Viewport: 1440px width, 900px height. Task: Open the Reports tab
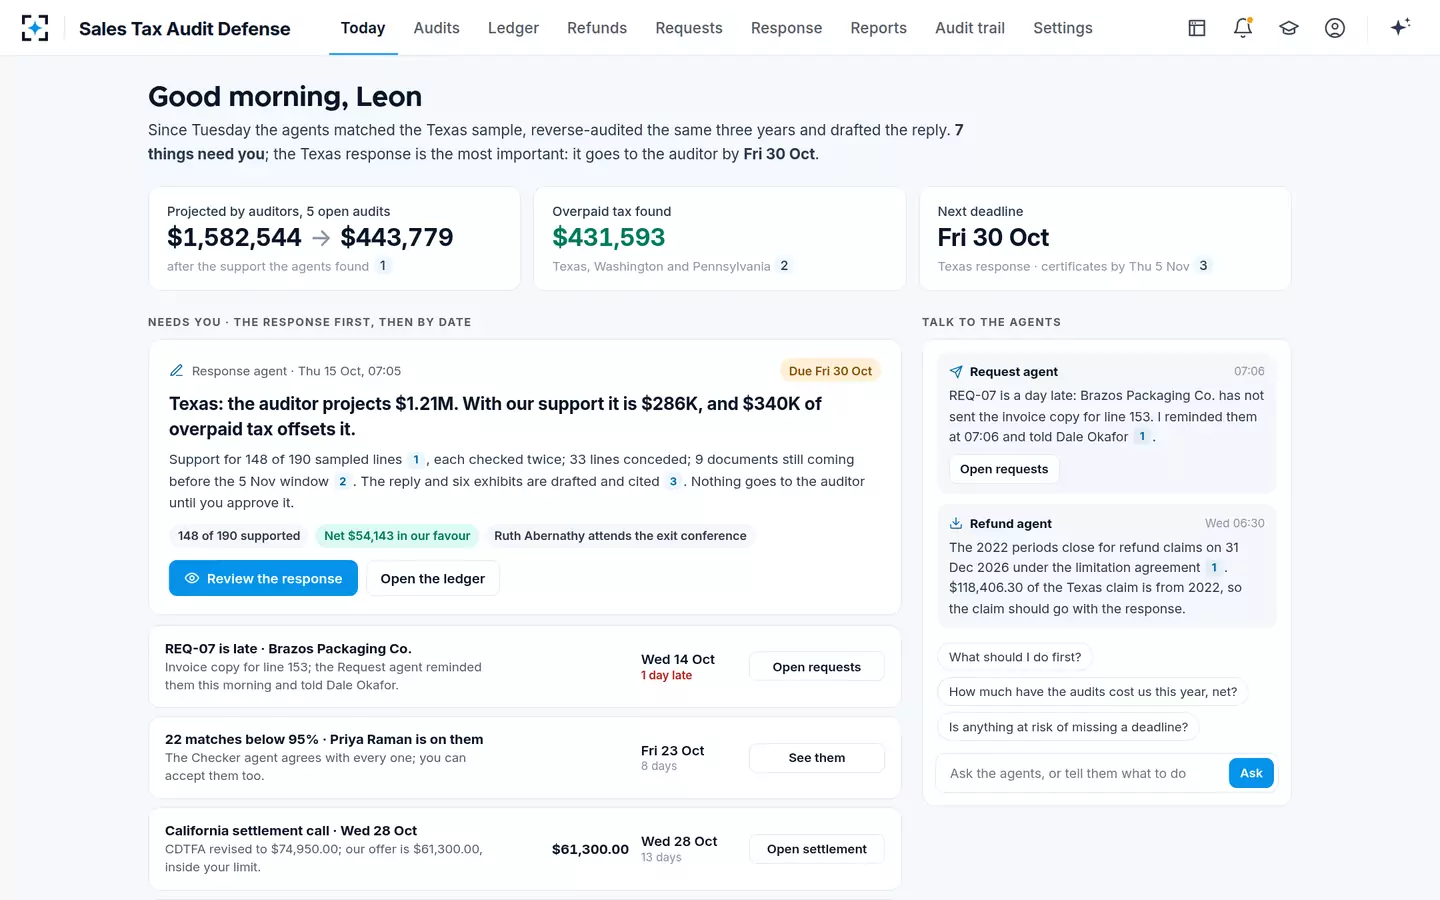point(879,28)
